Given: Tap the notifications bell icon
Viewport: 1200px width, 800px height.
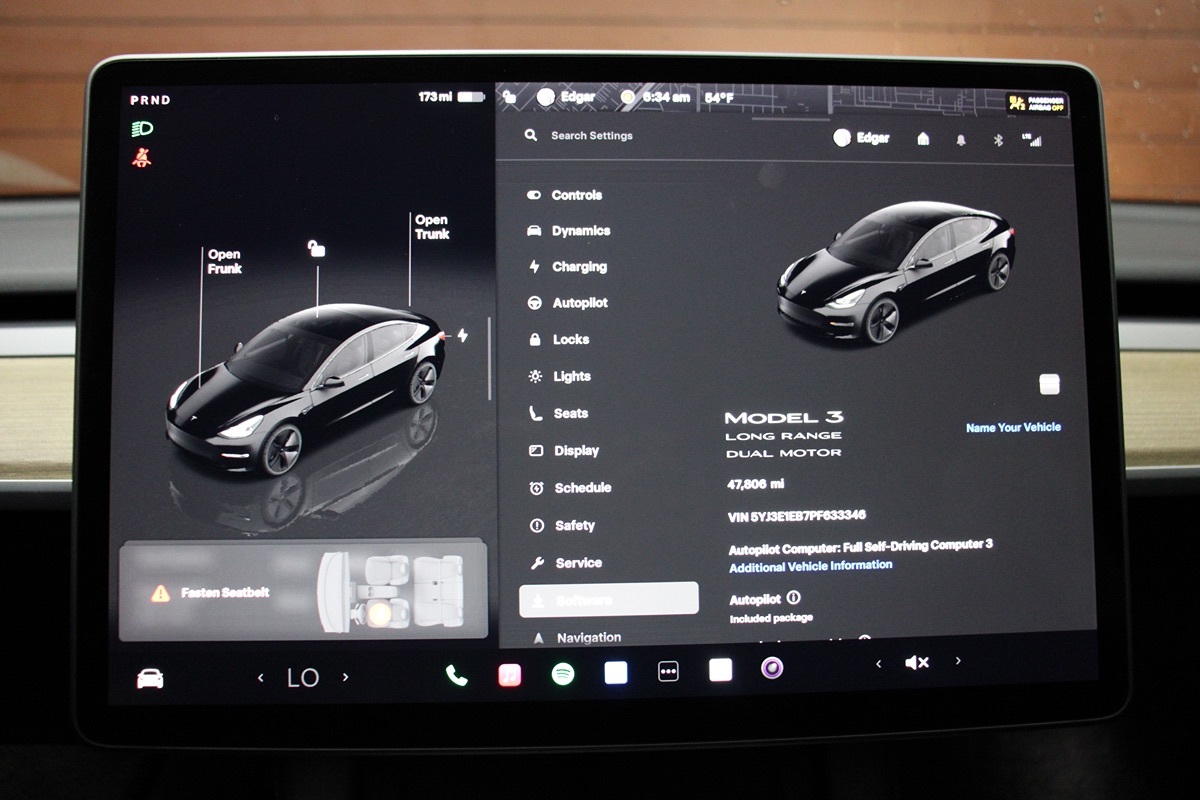Looking at the screenshot, I should tap(961, 140).
